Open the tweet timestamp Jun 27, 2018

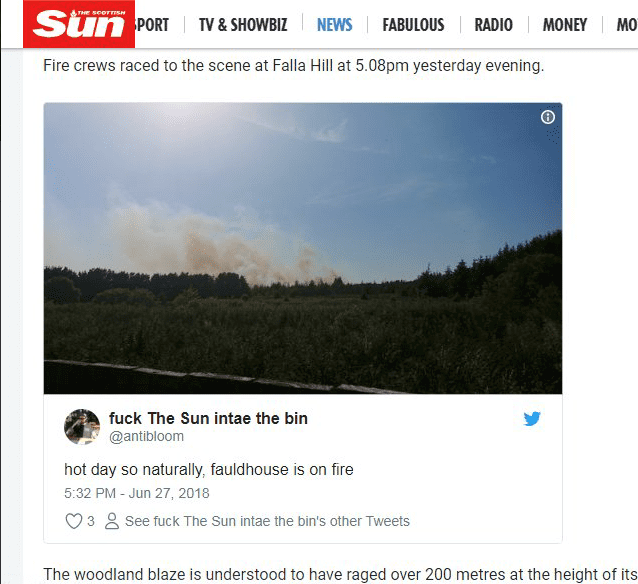[137, 493]
